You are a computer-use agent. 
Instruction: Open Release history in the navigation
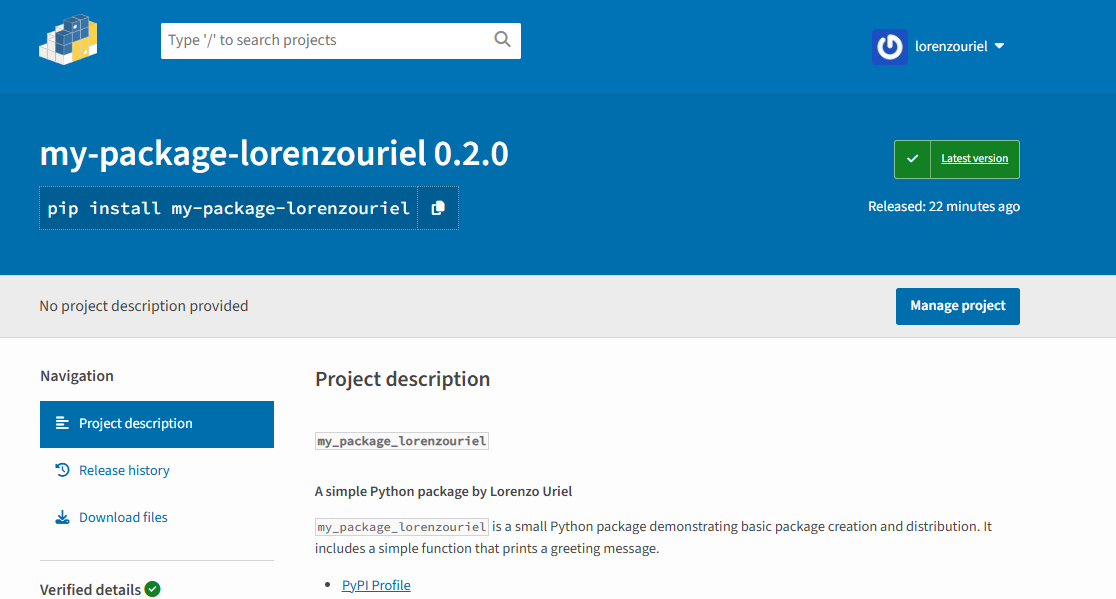(x=126, y=470)
